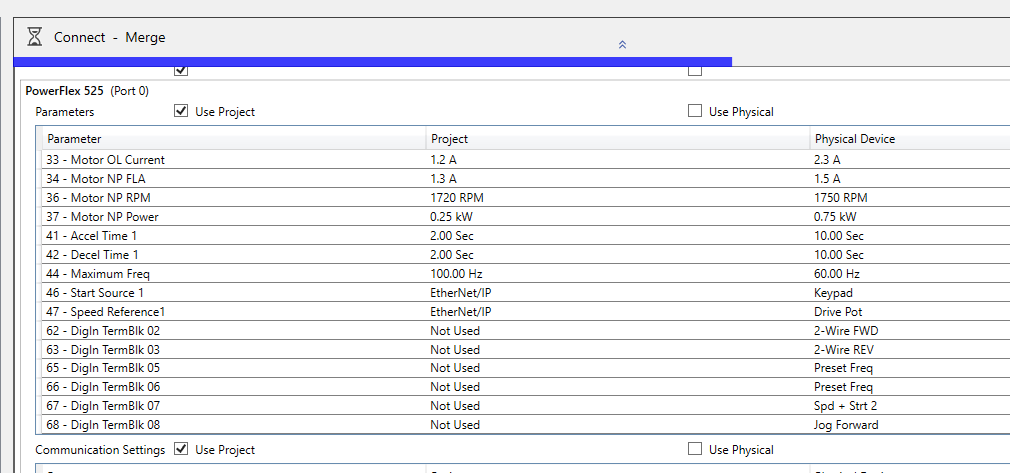This screenshot has width=1010, height=473.
Task: Click the project value 100.00 Hz
Action: 456,274
